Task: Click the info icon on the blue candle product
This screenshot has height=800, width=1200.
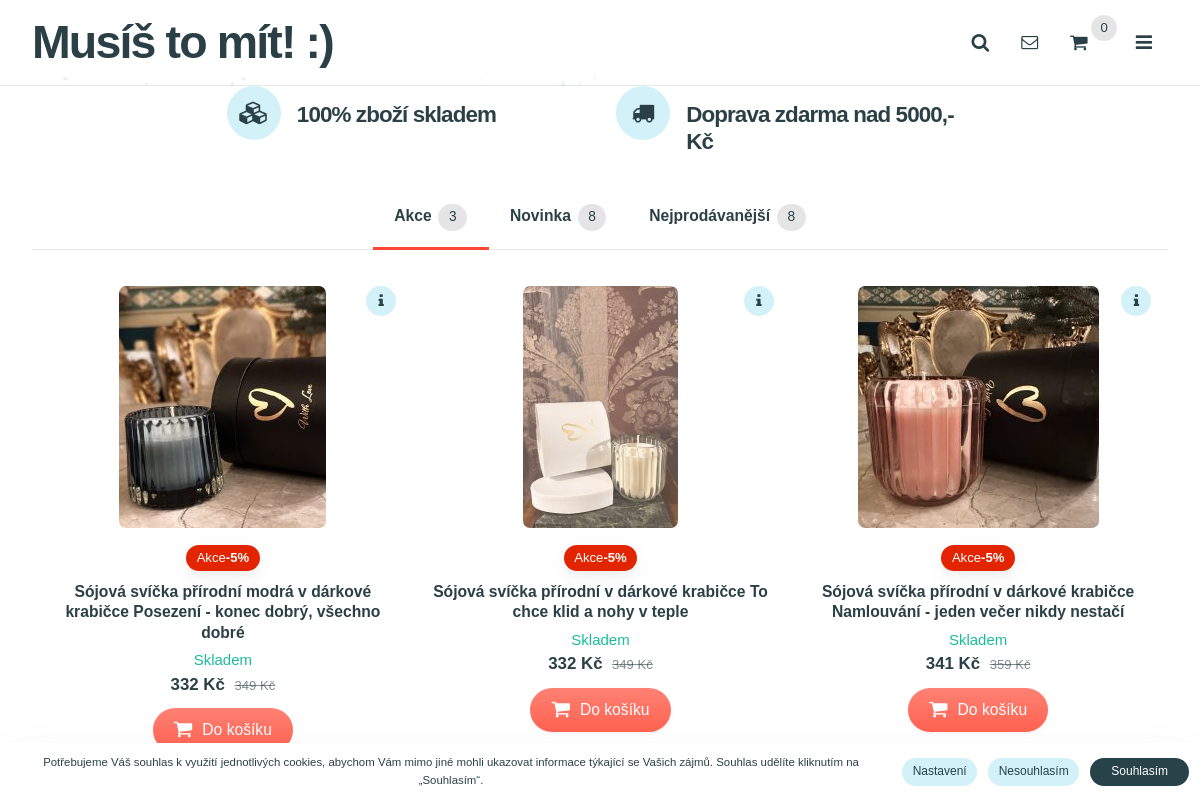Action: pos(381,300)
